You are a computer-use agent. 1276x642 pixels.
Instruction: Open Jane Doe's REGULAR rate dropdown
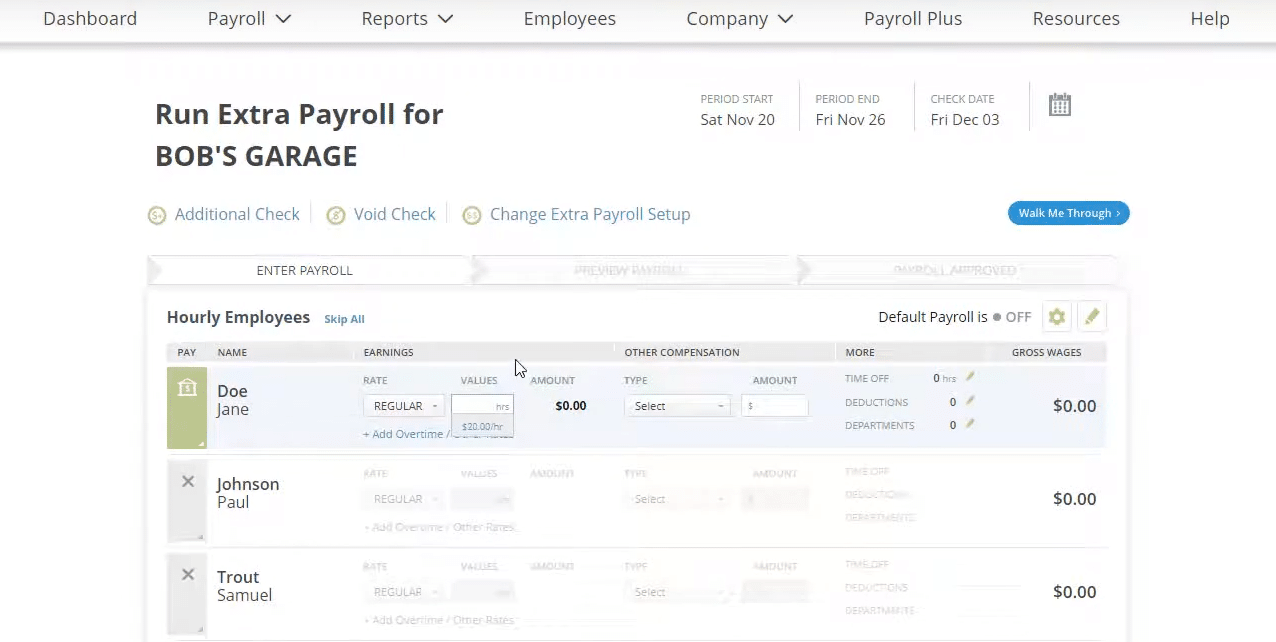404,406
